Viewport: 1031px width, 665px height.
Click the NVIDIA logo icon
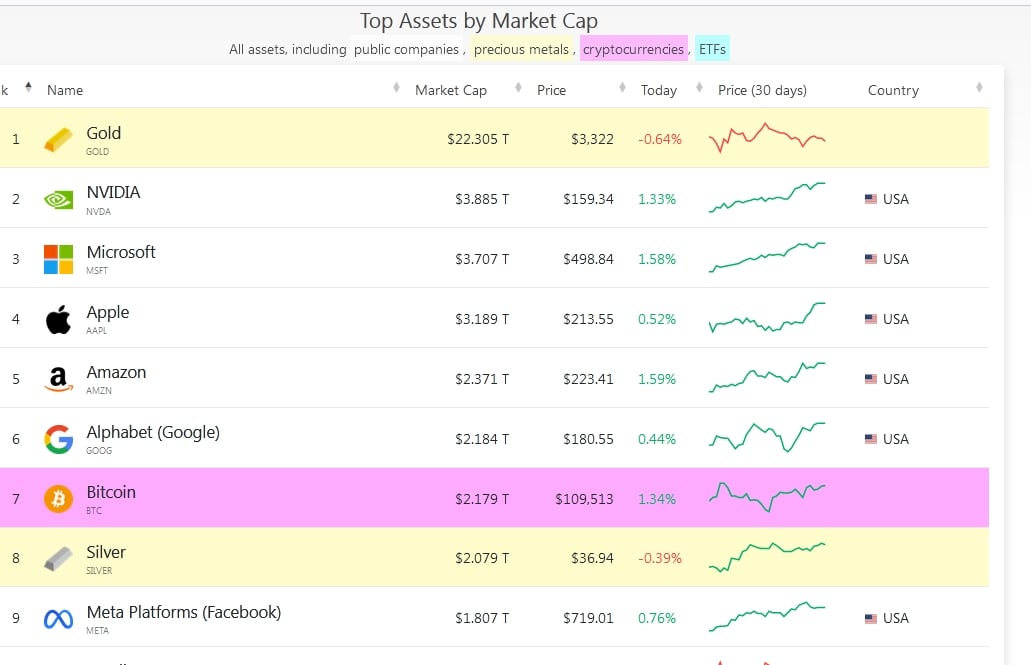point(59,199)
